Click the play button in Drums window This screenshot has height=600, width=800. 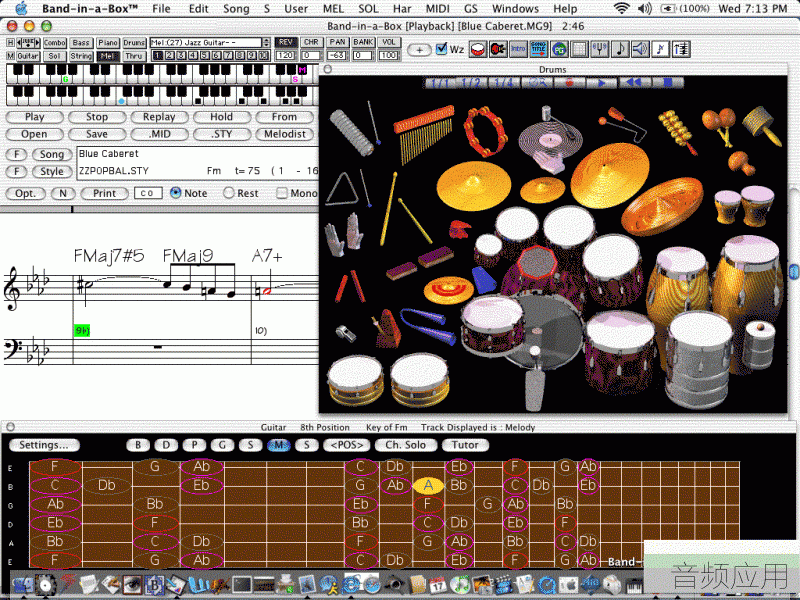tap(601, 83)
